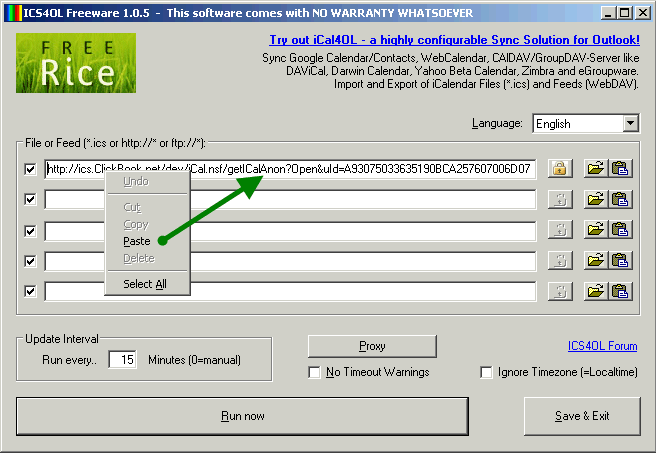Click the lock icon for the first feed row
Image resolution: width=656 pixels, height=453 pixels.
560,169
